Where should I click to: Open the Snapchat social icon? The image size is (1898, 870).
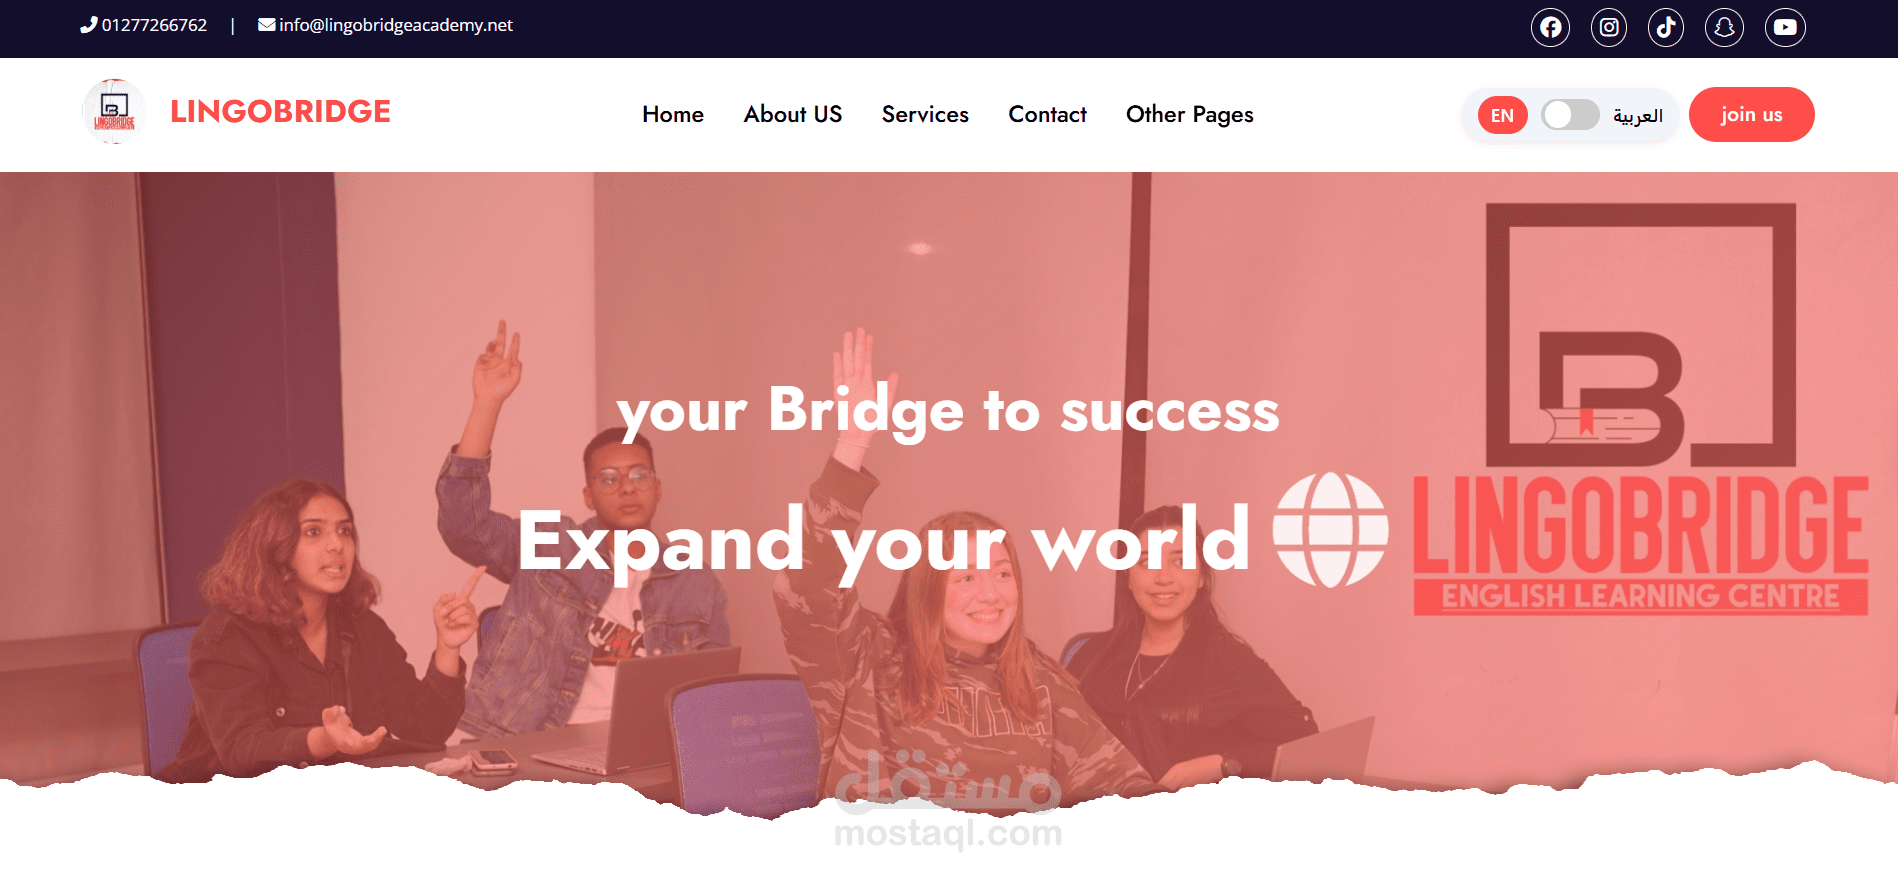[x=1725, y=27]
